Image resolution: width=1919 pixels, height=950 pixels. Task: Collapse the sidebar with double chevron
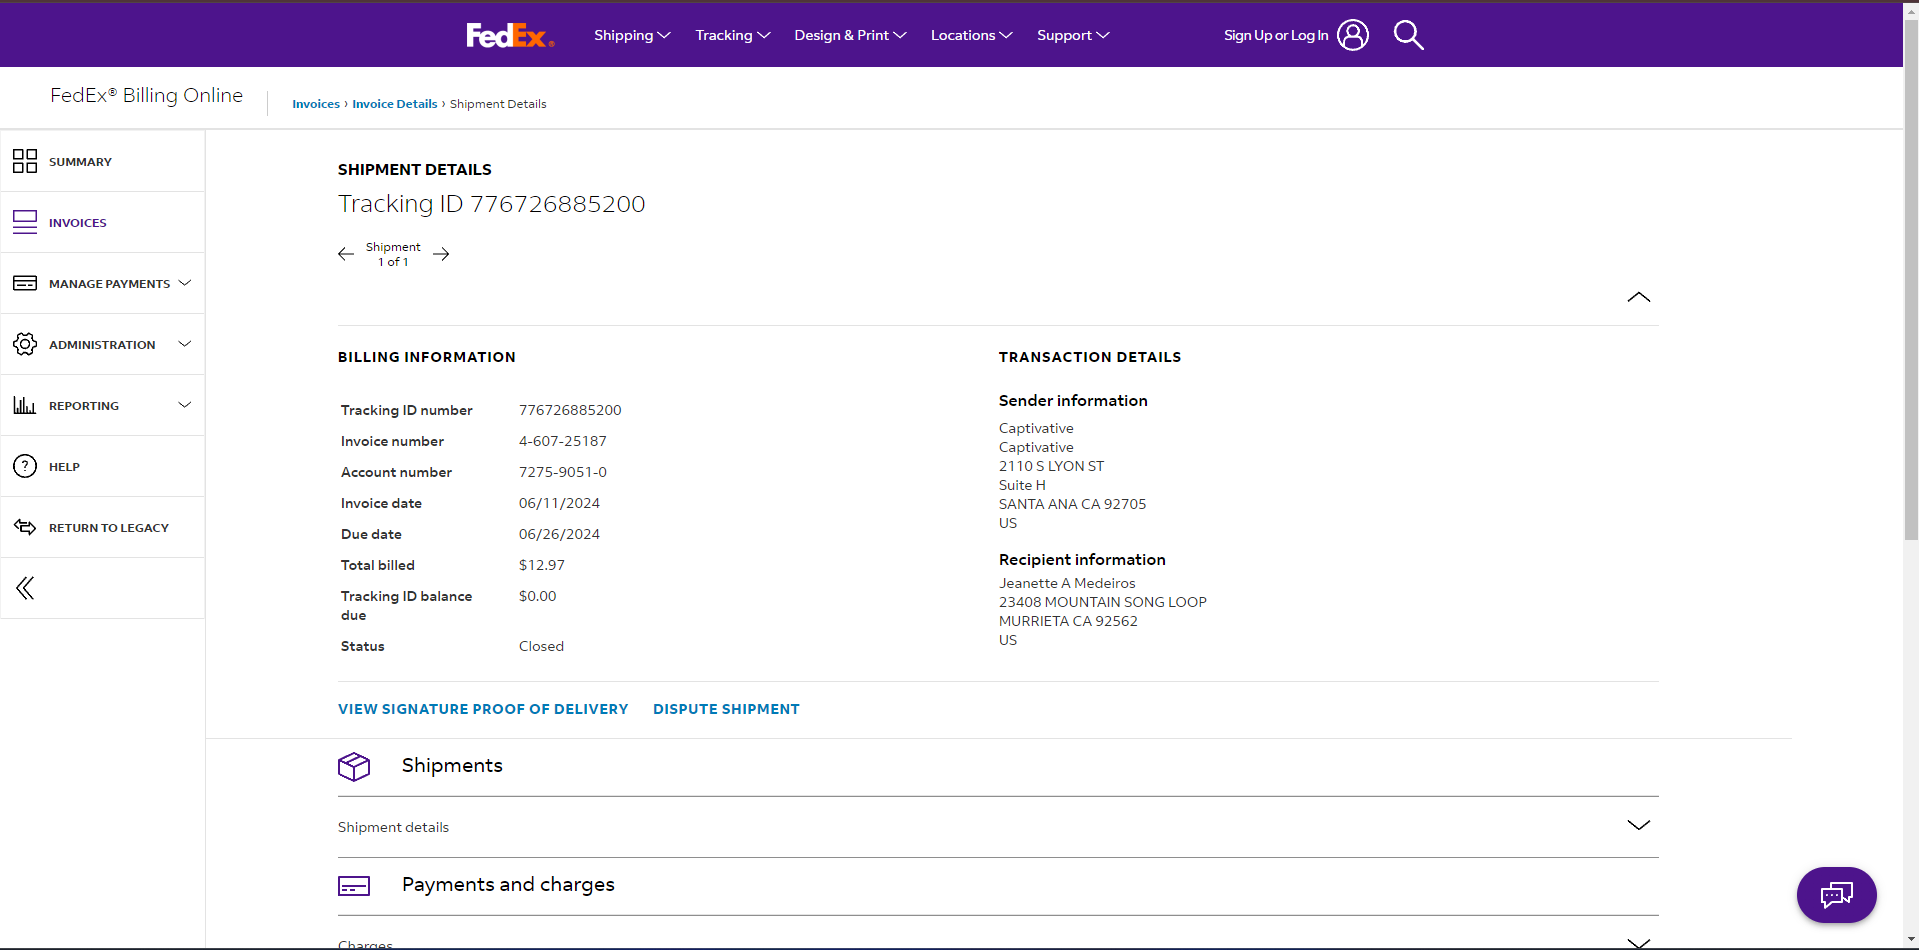(25, 588)
